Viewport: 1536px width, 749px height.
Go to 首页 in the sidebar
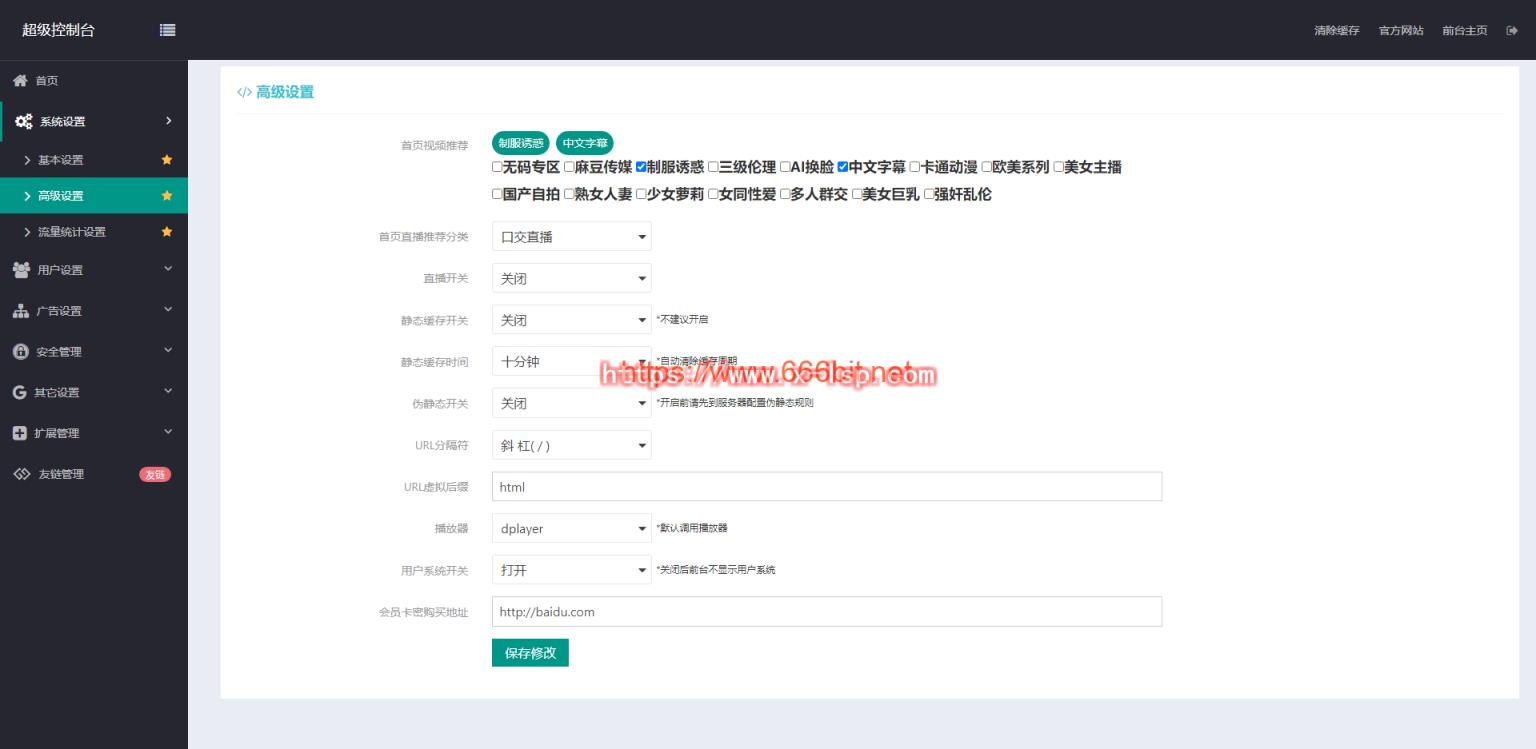[94, 81]
